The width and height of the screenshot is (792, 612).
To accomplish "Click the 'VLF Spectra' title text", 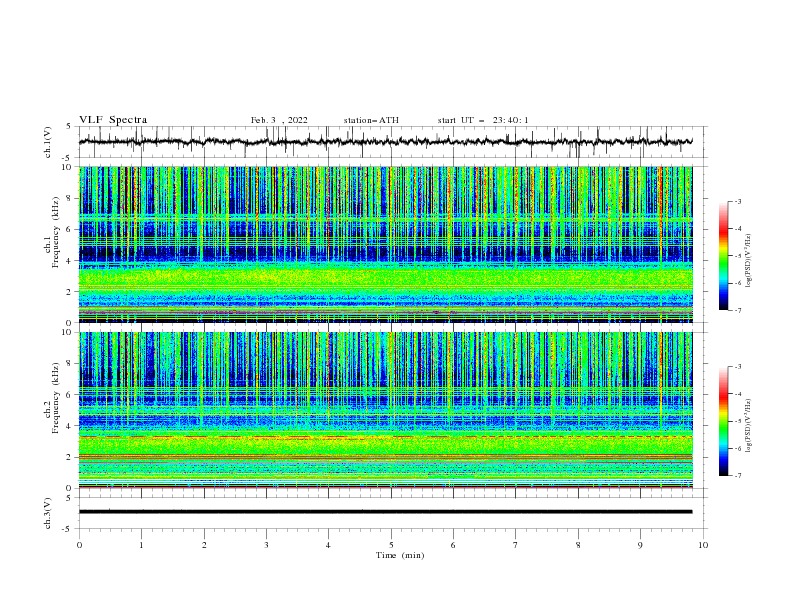I will (x=113, y=120).
